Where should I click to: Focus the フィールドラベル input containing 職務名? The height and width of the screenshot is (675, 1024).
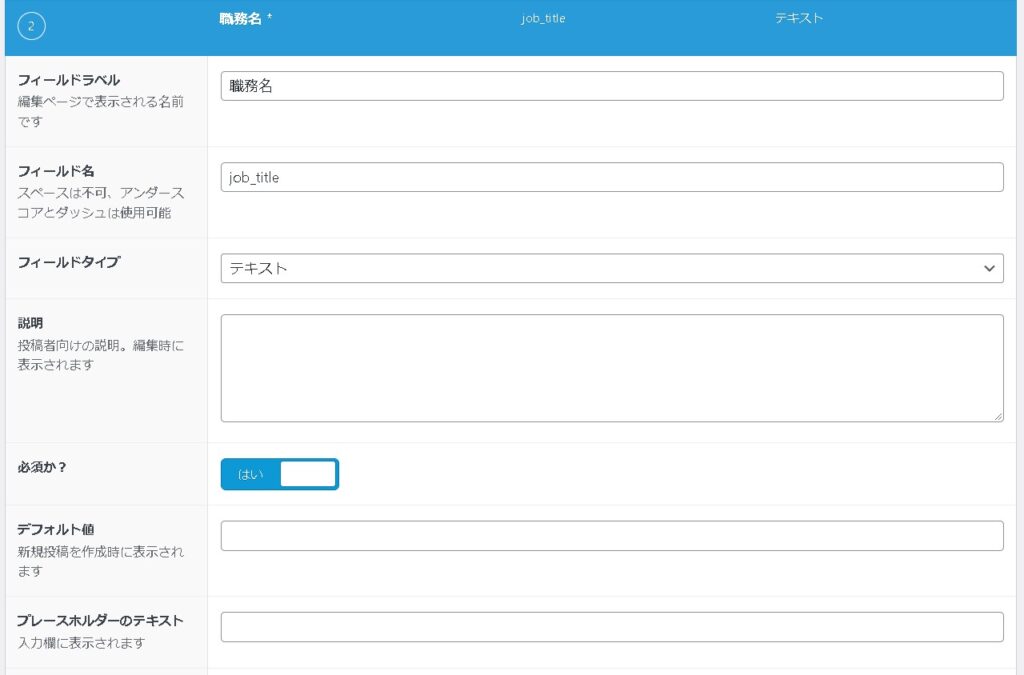611,86
